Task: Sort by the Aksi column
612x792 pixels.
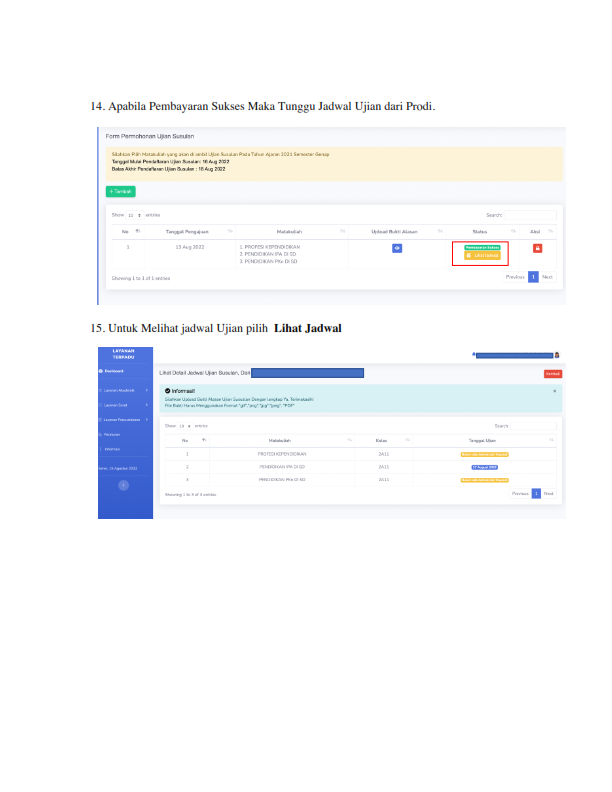Action: pyautogui.click(x=538, y=231)
